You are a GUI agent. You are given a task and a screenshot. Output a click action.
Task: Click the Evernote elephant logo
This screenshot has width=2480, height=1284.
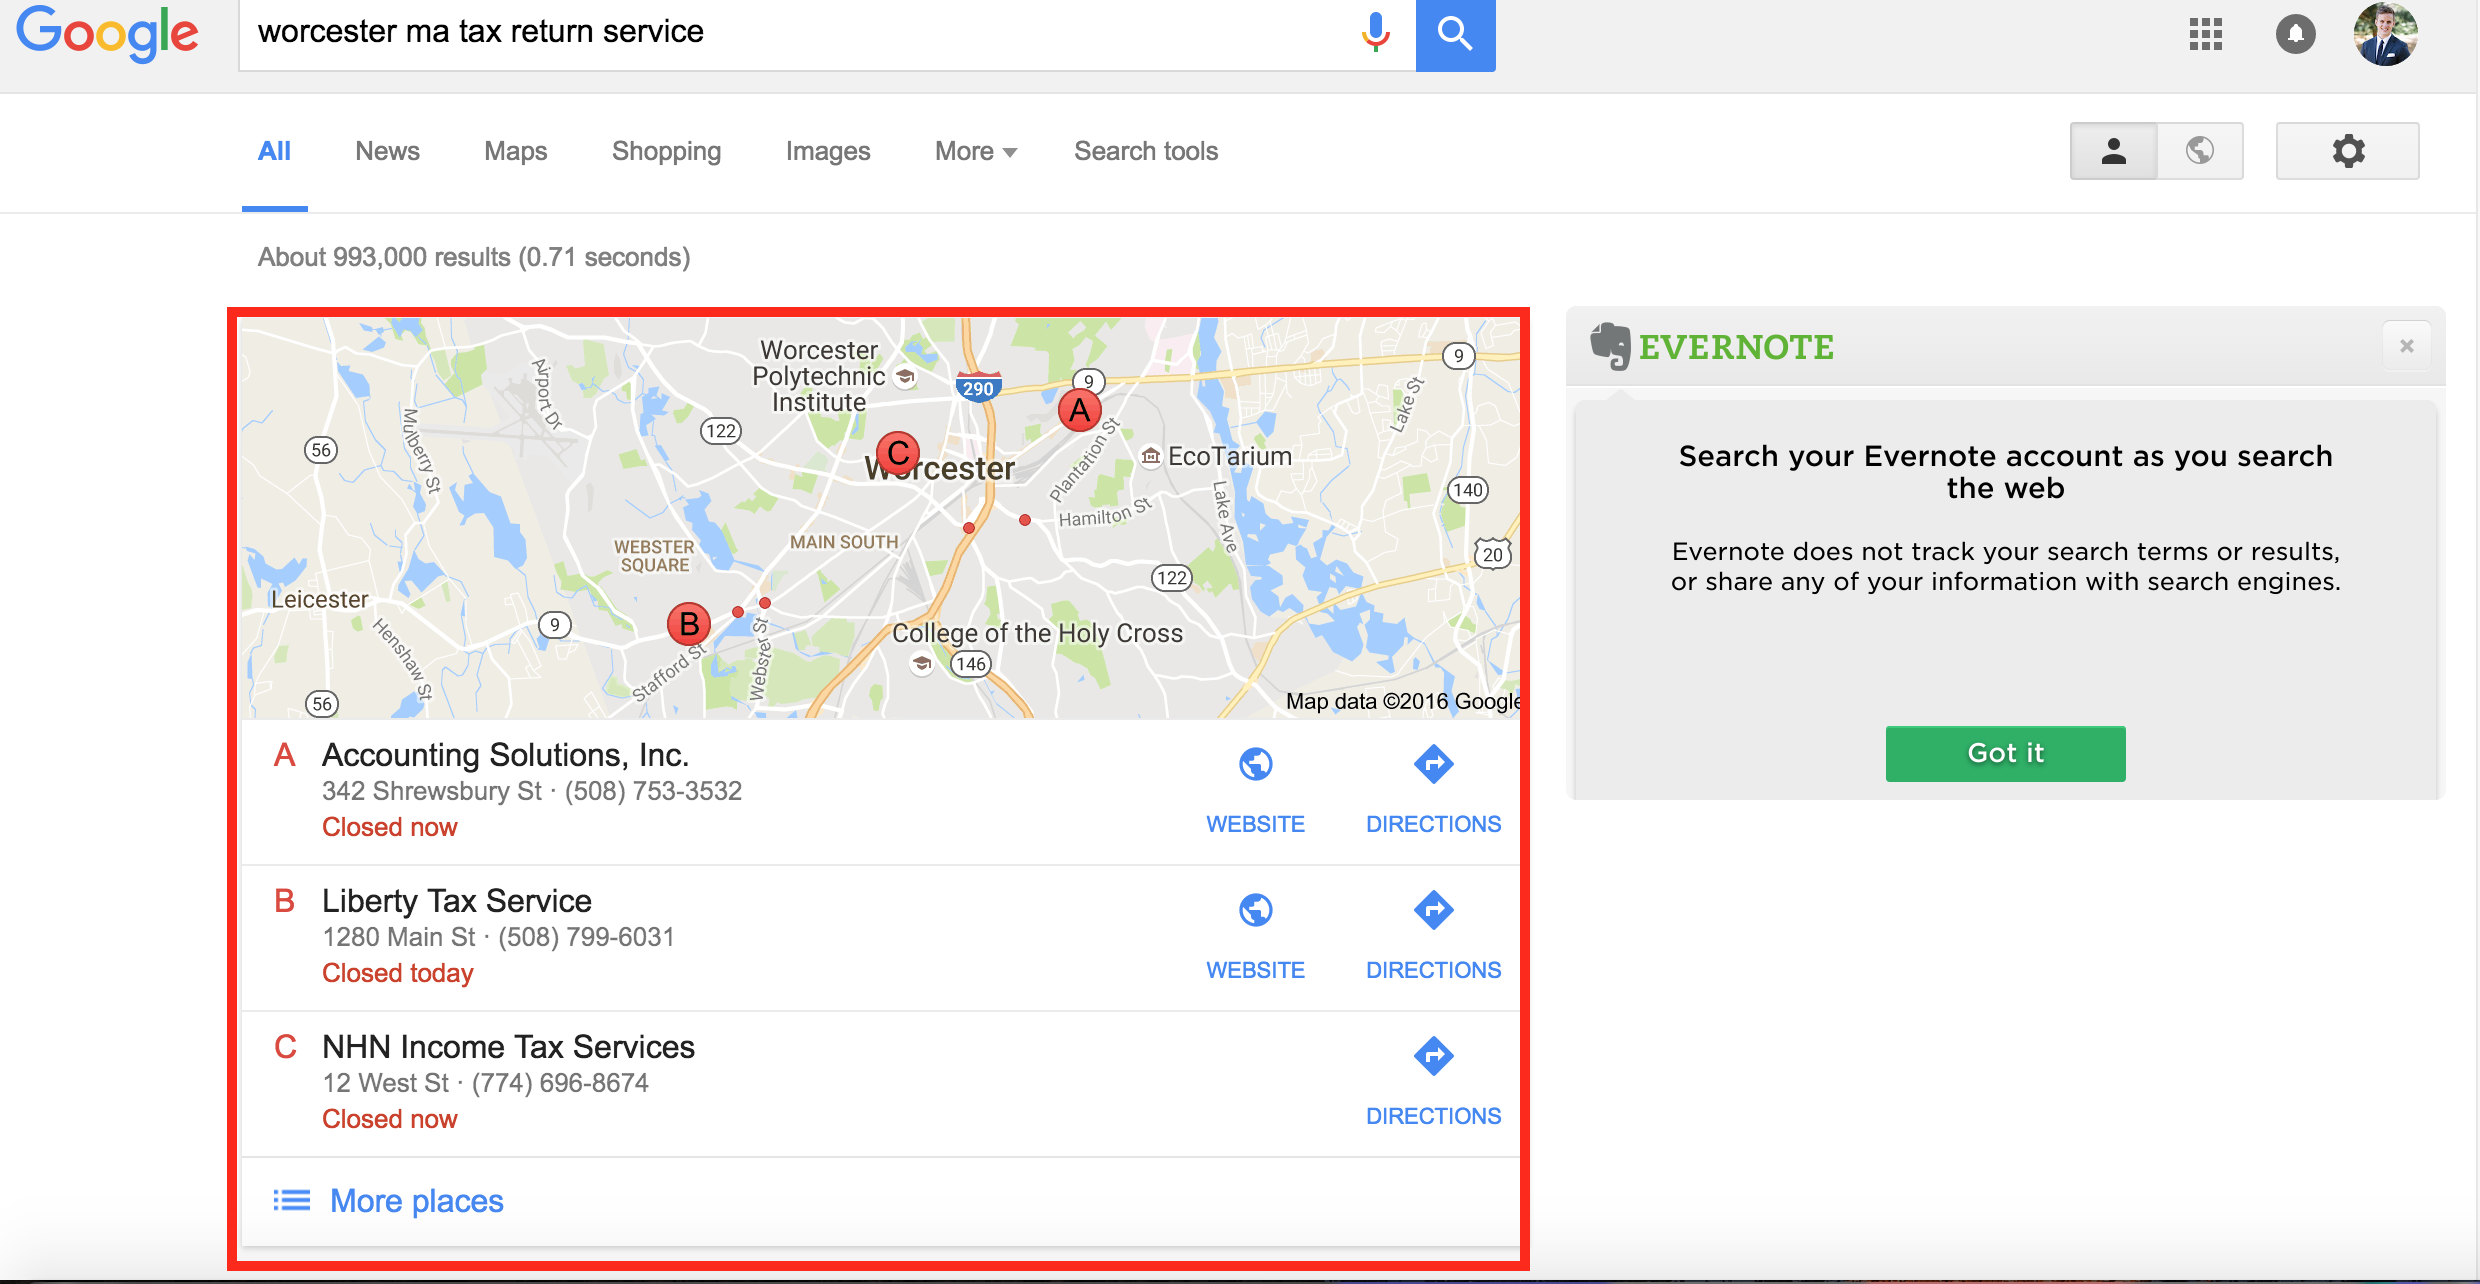click(x=1610, y=346)
